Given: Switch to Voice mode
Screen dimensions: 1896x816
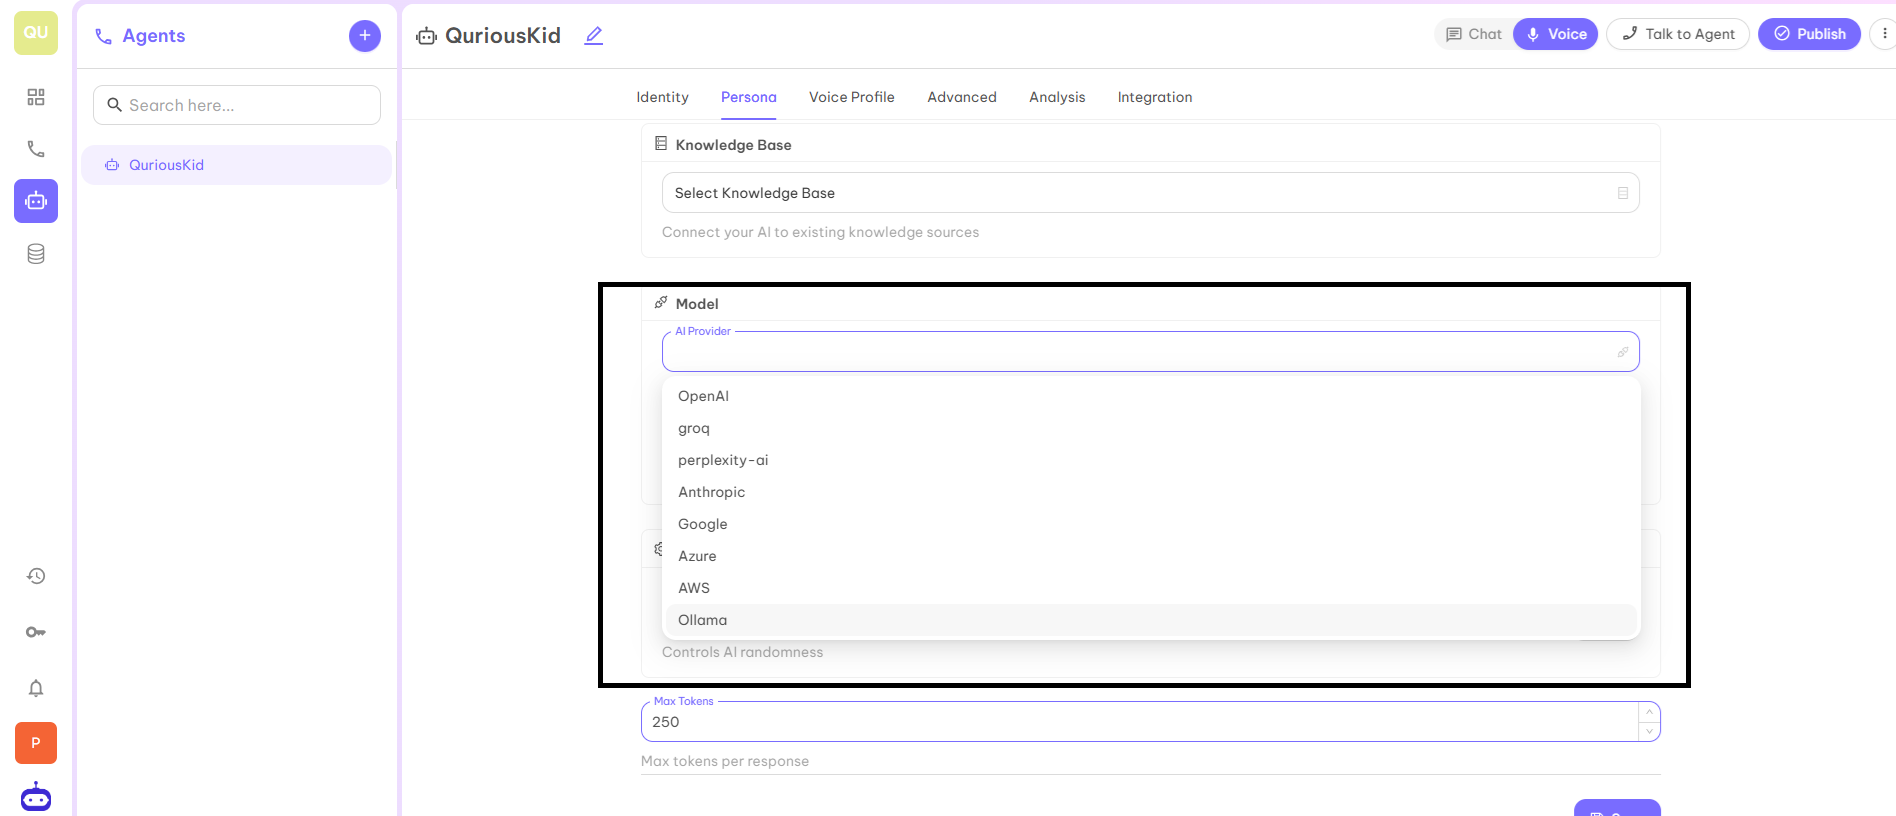Looking at the screenshot, I should point(1556,34).
